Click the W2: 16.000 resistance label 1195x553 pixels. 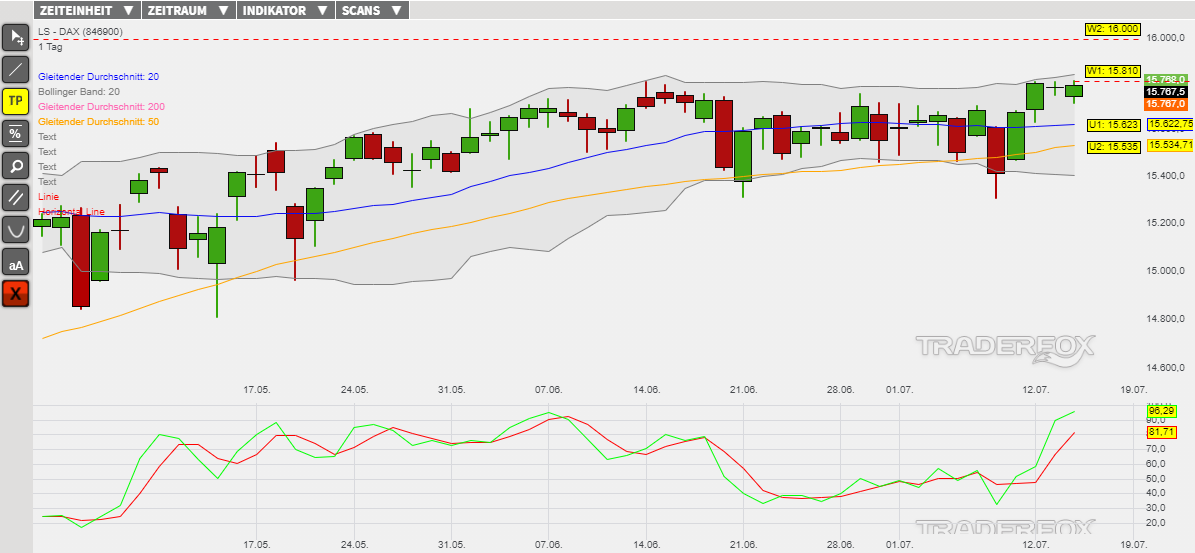(1112, 29)
